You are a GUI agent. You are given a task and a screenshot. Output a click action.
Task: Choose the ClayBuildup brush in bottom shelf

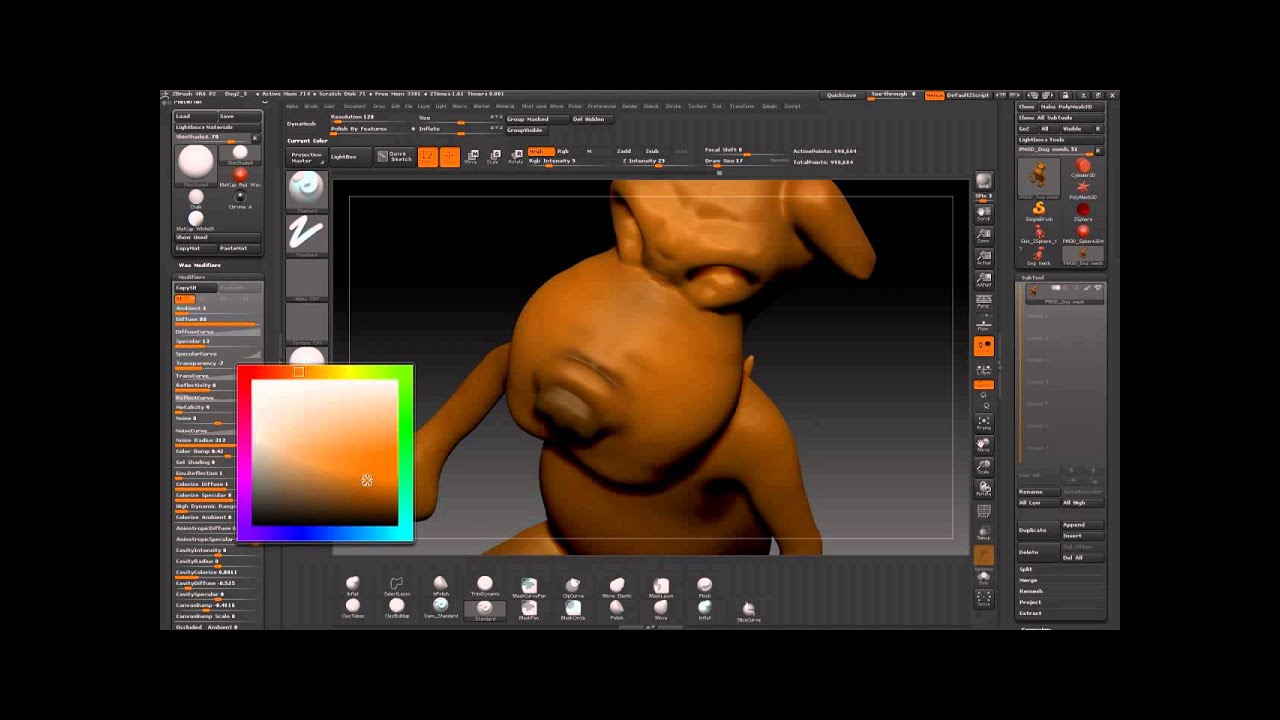[396, 608]
